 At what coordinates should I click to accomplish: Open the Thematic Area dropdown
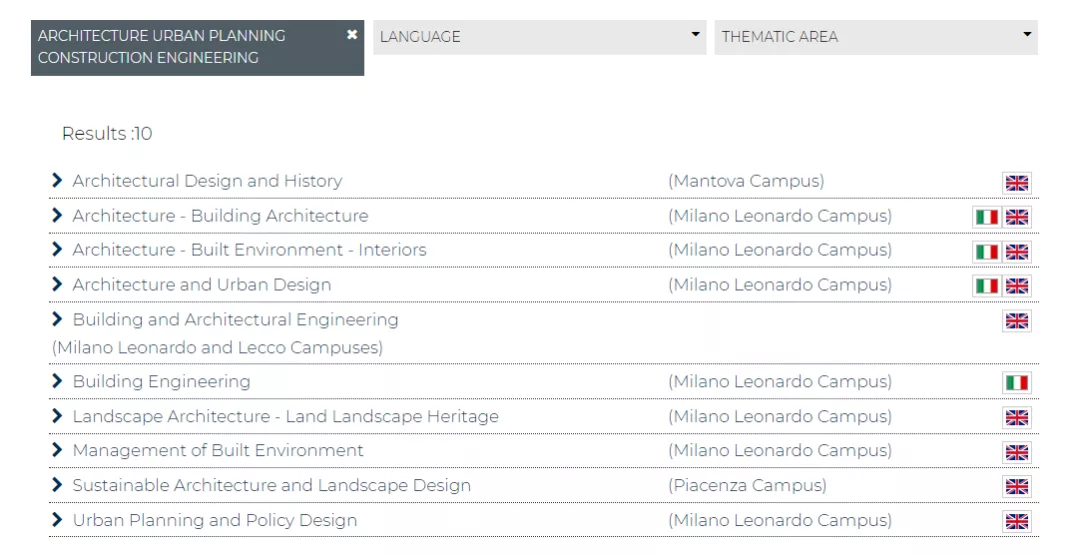click(x=876, y=37)
